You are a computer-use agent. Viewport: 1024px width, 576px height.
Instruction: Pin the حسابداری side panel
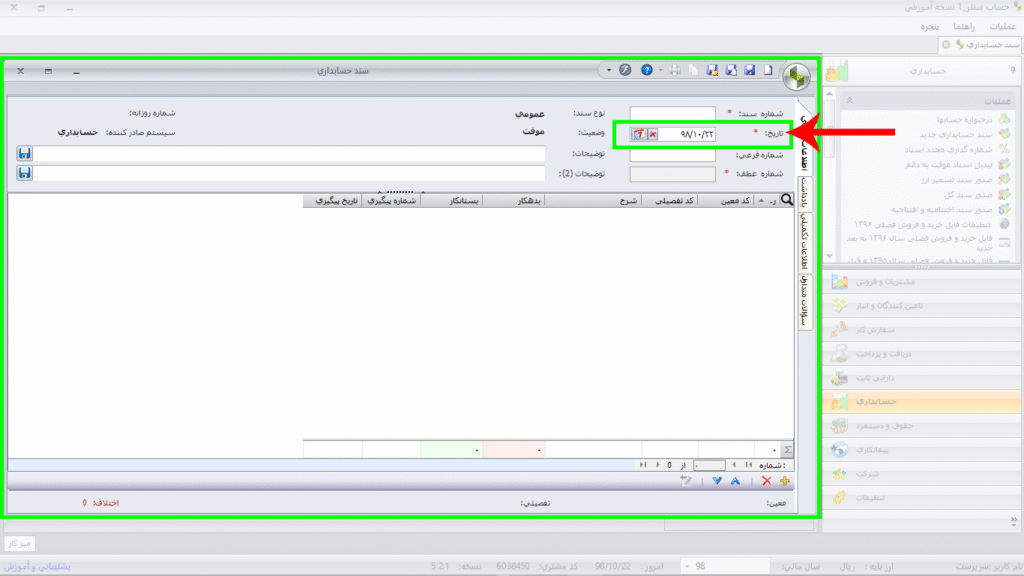coord(1013,70)
